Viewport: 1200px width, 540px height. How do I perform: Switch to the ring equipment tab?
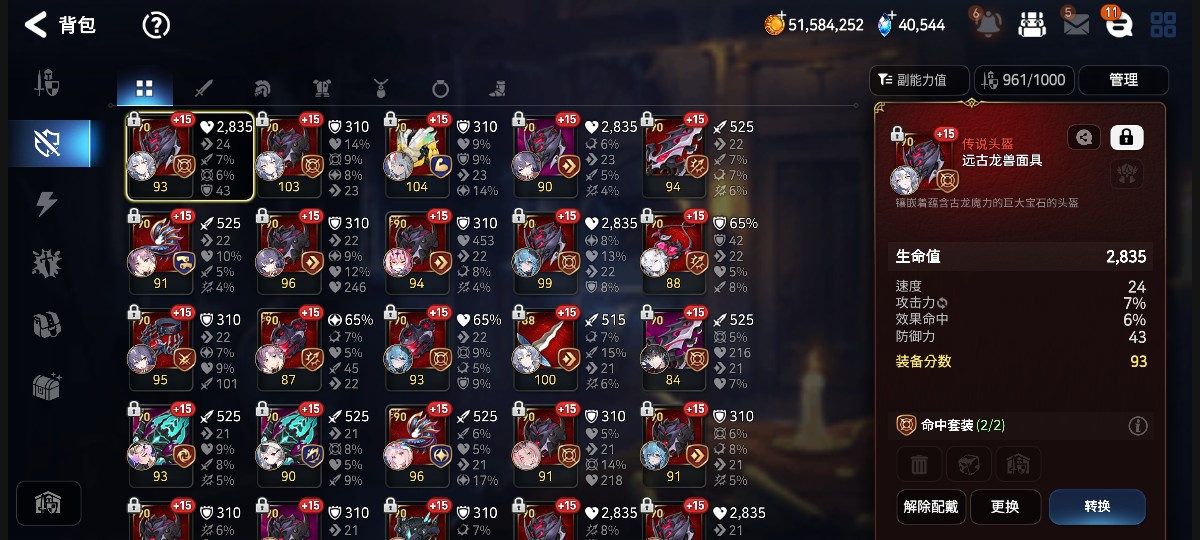pos(440,88)
